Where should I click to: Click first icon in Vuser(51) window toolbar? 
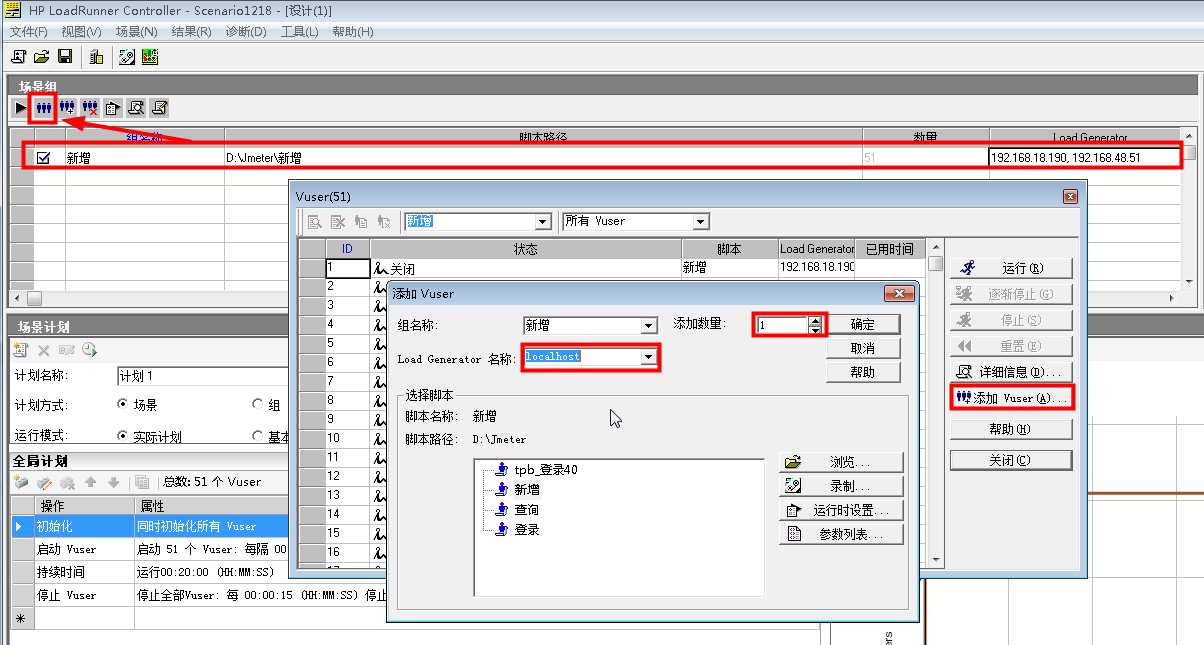[314, 221]
